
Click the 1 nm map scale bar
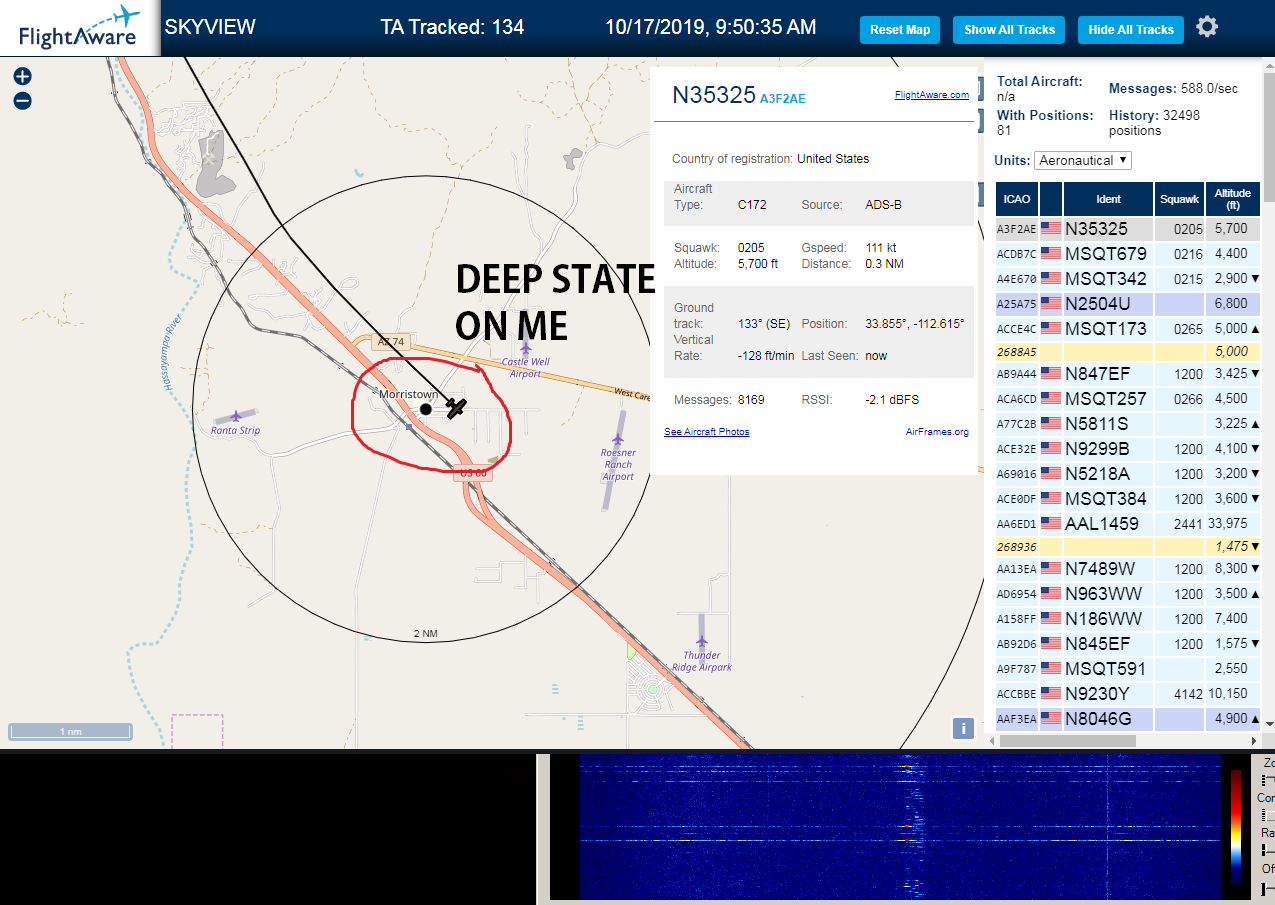tap(70, 732)
